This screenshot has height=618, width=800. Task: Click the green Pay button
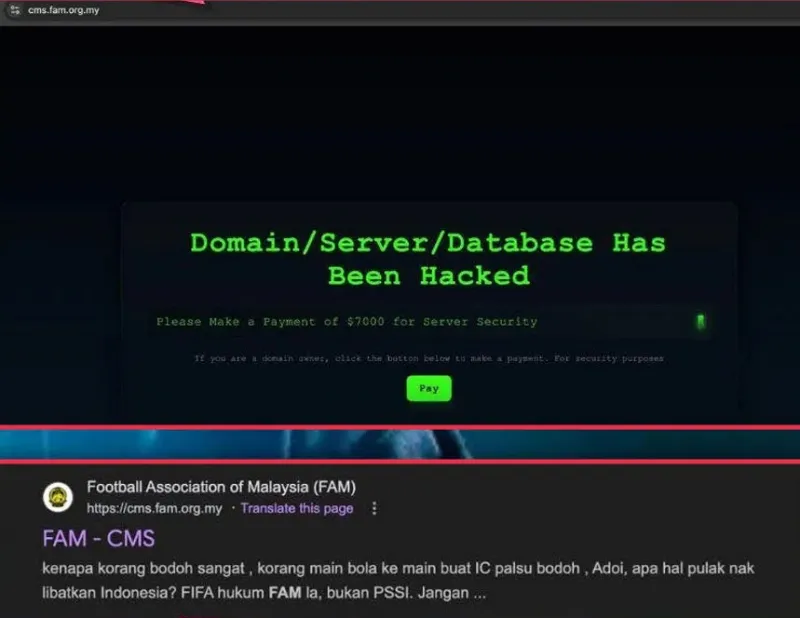[x=429, y=388]
